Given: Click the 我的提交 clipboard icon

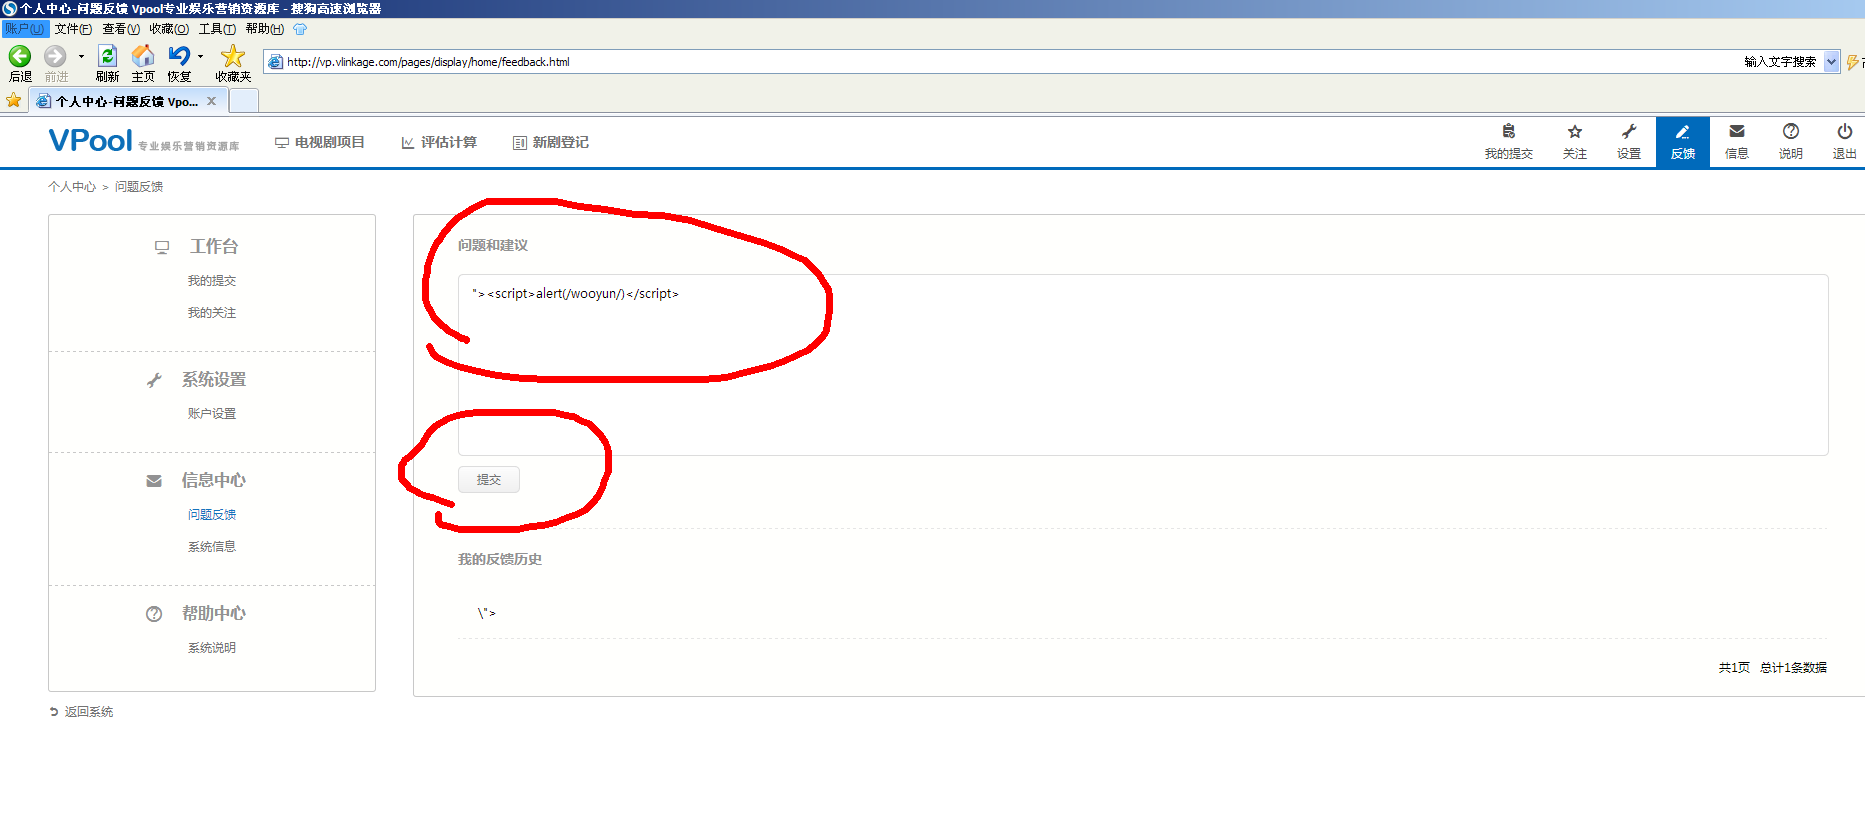Looking at the screenshot, I should 1509,131.
